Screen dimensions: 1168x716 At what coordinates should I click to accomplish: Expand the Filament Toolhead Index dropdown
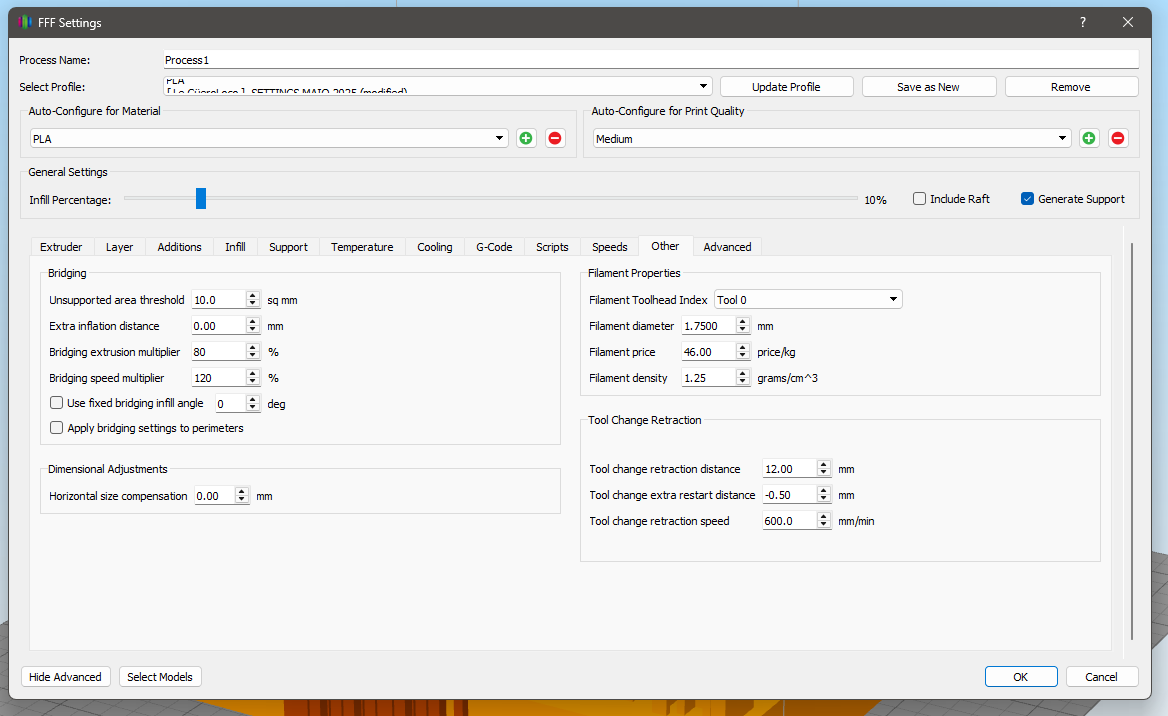(808, 300)
